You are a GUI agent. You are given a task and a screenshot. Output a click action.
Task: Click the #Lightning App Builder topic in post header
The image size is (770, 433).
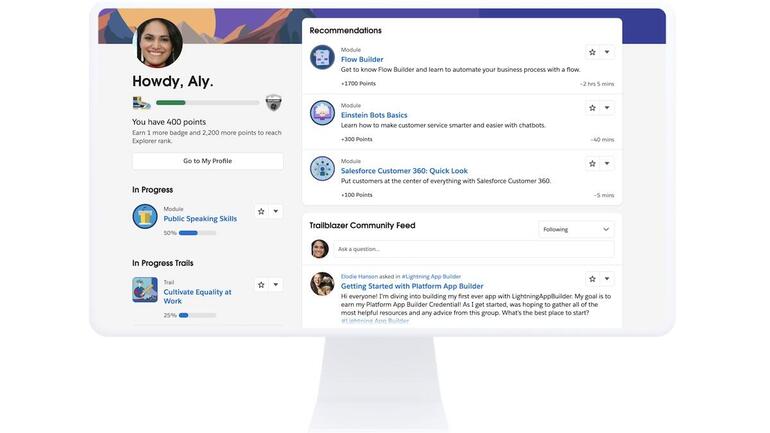pyautogui.click(x=431, y=276)
